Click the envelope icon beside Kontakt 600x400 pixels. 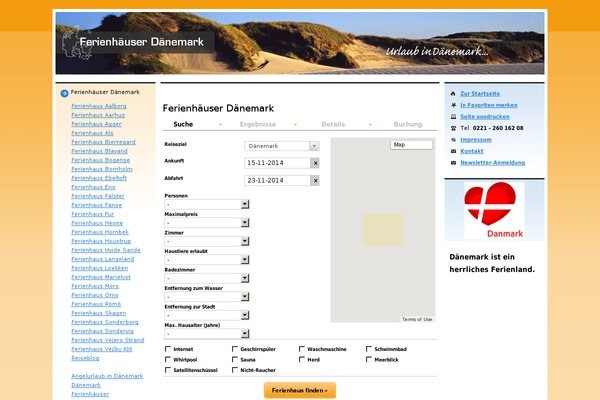[x=453, y=151]
